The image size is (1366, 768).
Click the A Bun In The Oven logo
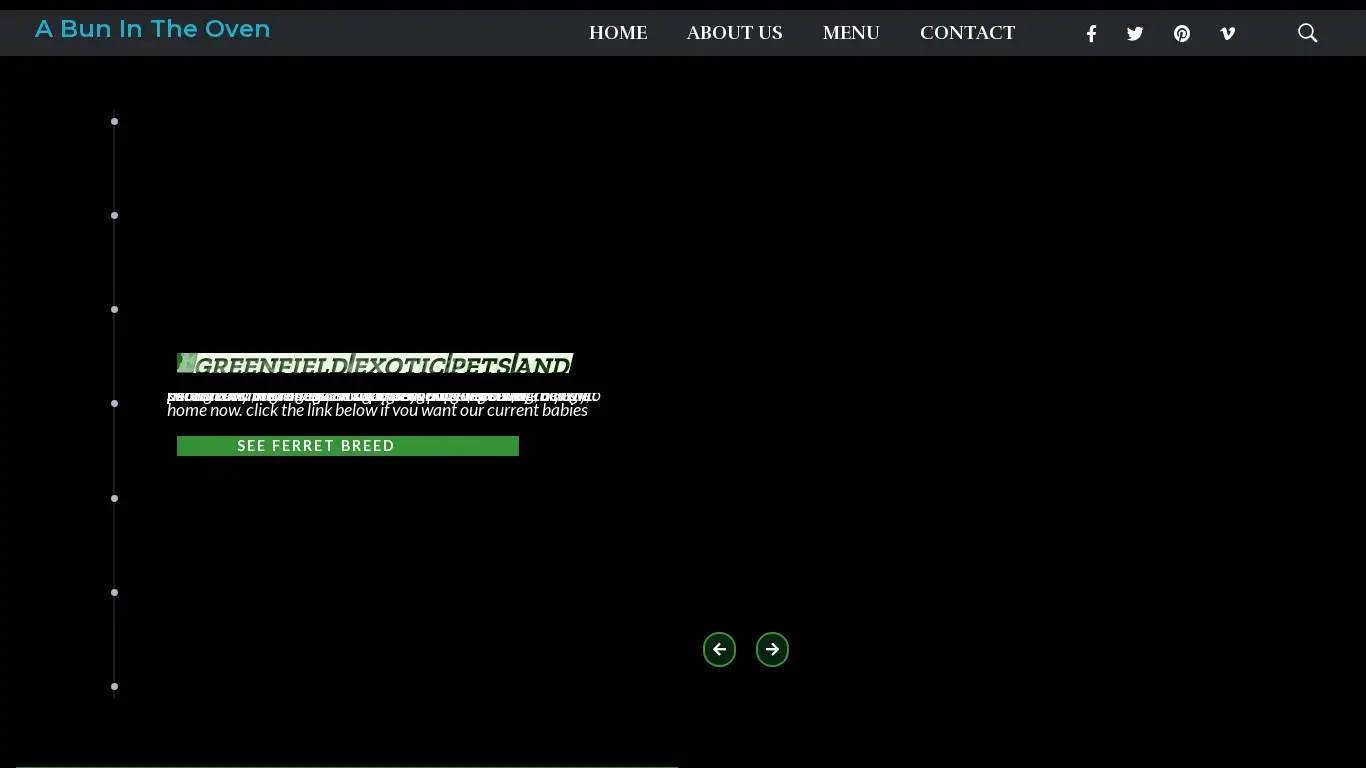click(x=153, y=29)
